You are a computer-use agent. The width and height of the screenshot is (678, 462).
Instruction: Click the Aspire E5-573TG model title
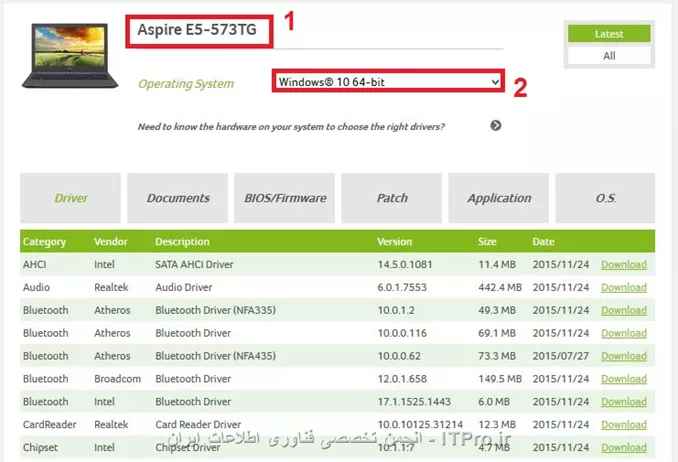[197, 30]
